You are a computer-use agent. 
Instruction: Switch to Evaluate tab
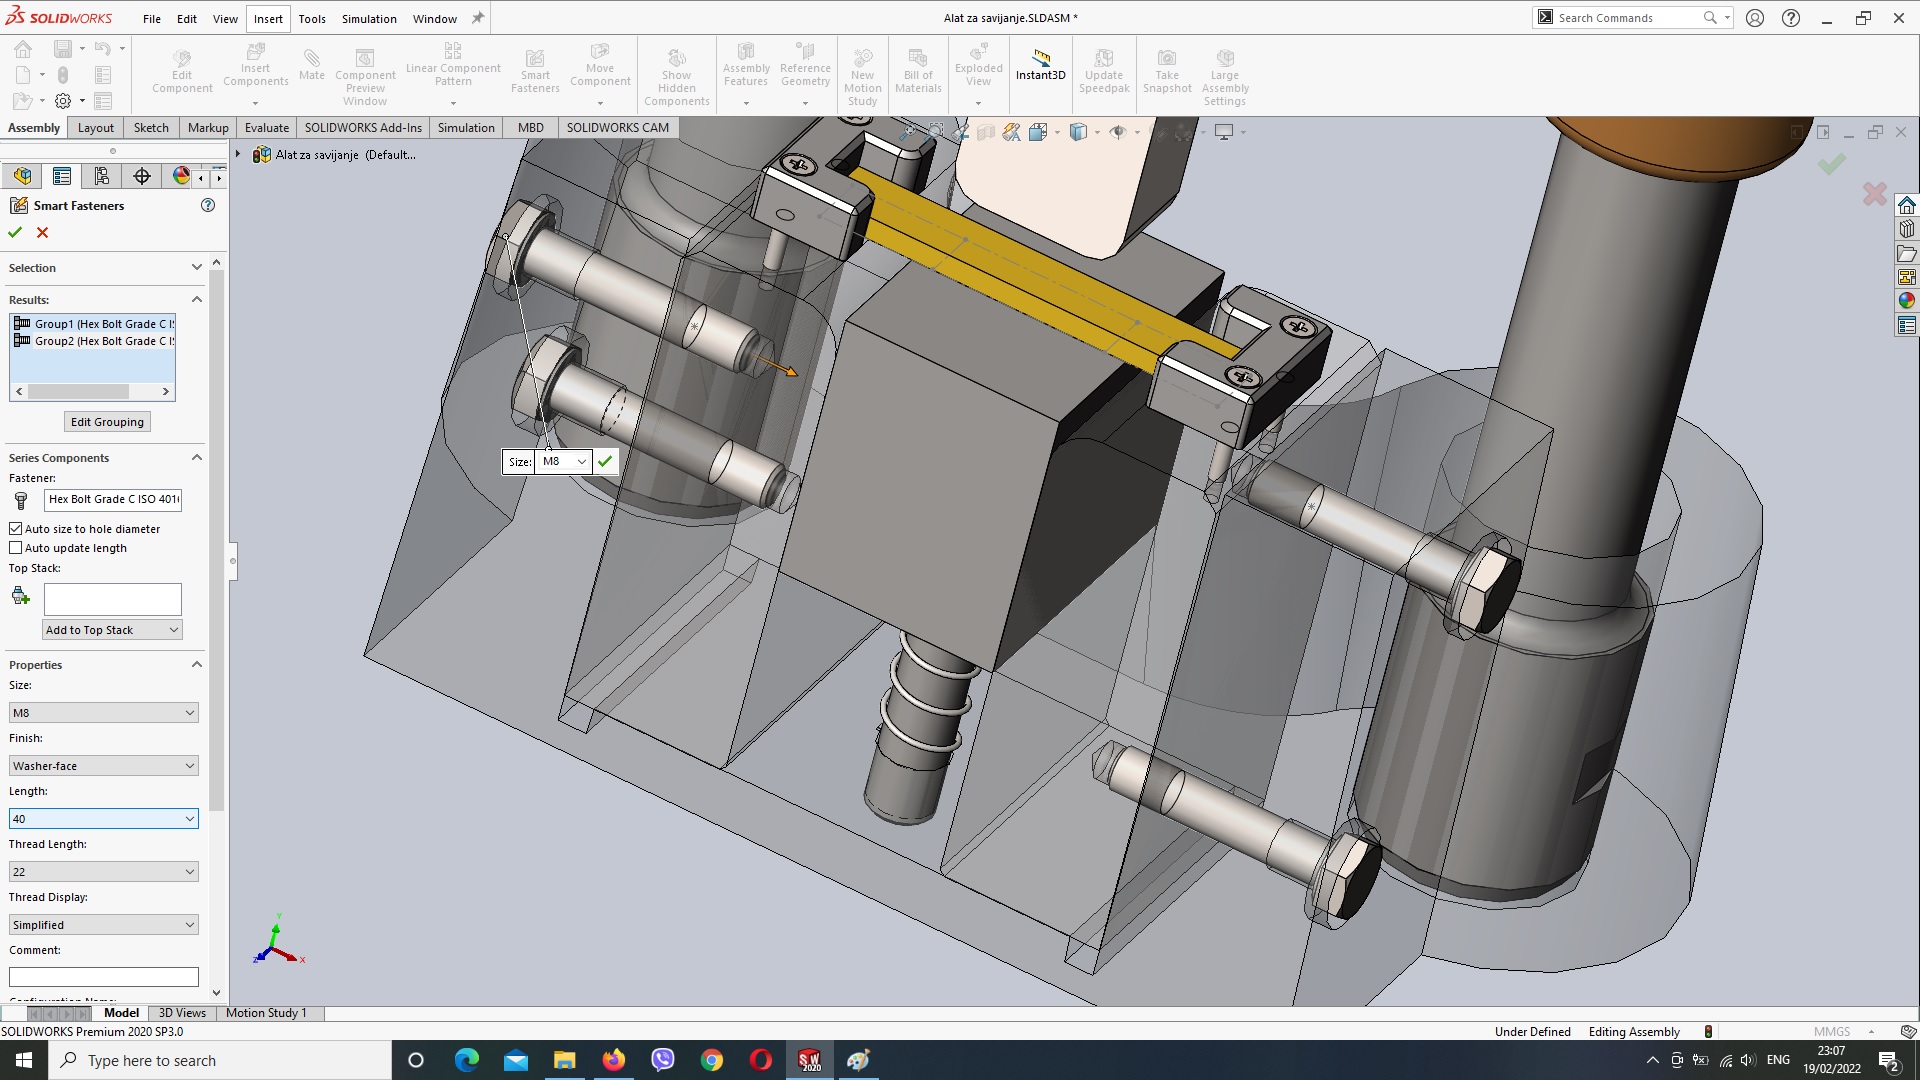pyautogui.click(x=267, y=127)
